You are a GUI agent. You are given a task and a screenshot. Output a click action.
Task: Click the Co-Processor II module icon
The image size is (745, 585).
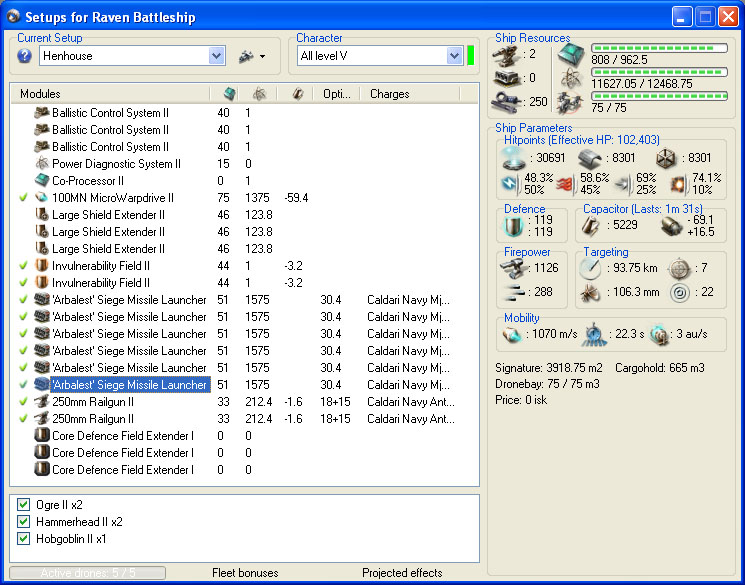[42, 181]
